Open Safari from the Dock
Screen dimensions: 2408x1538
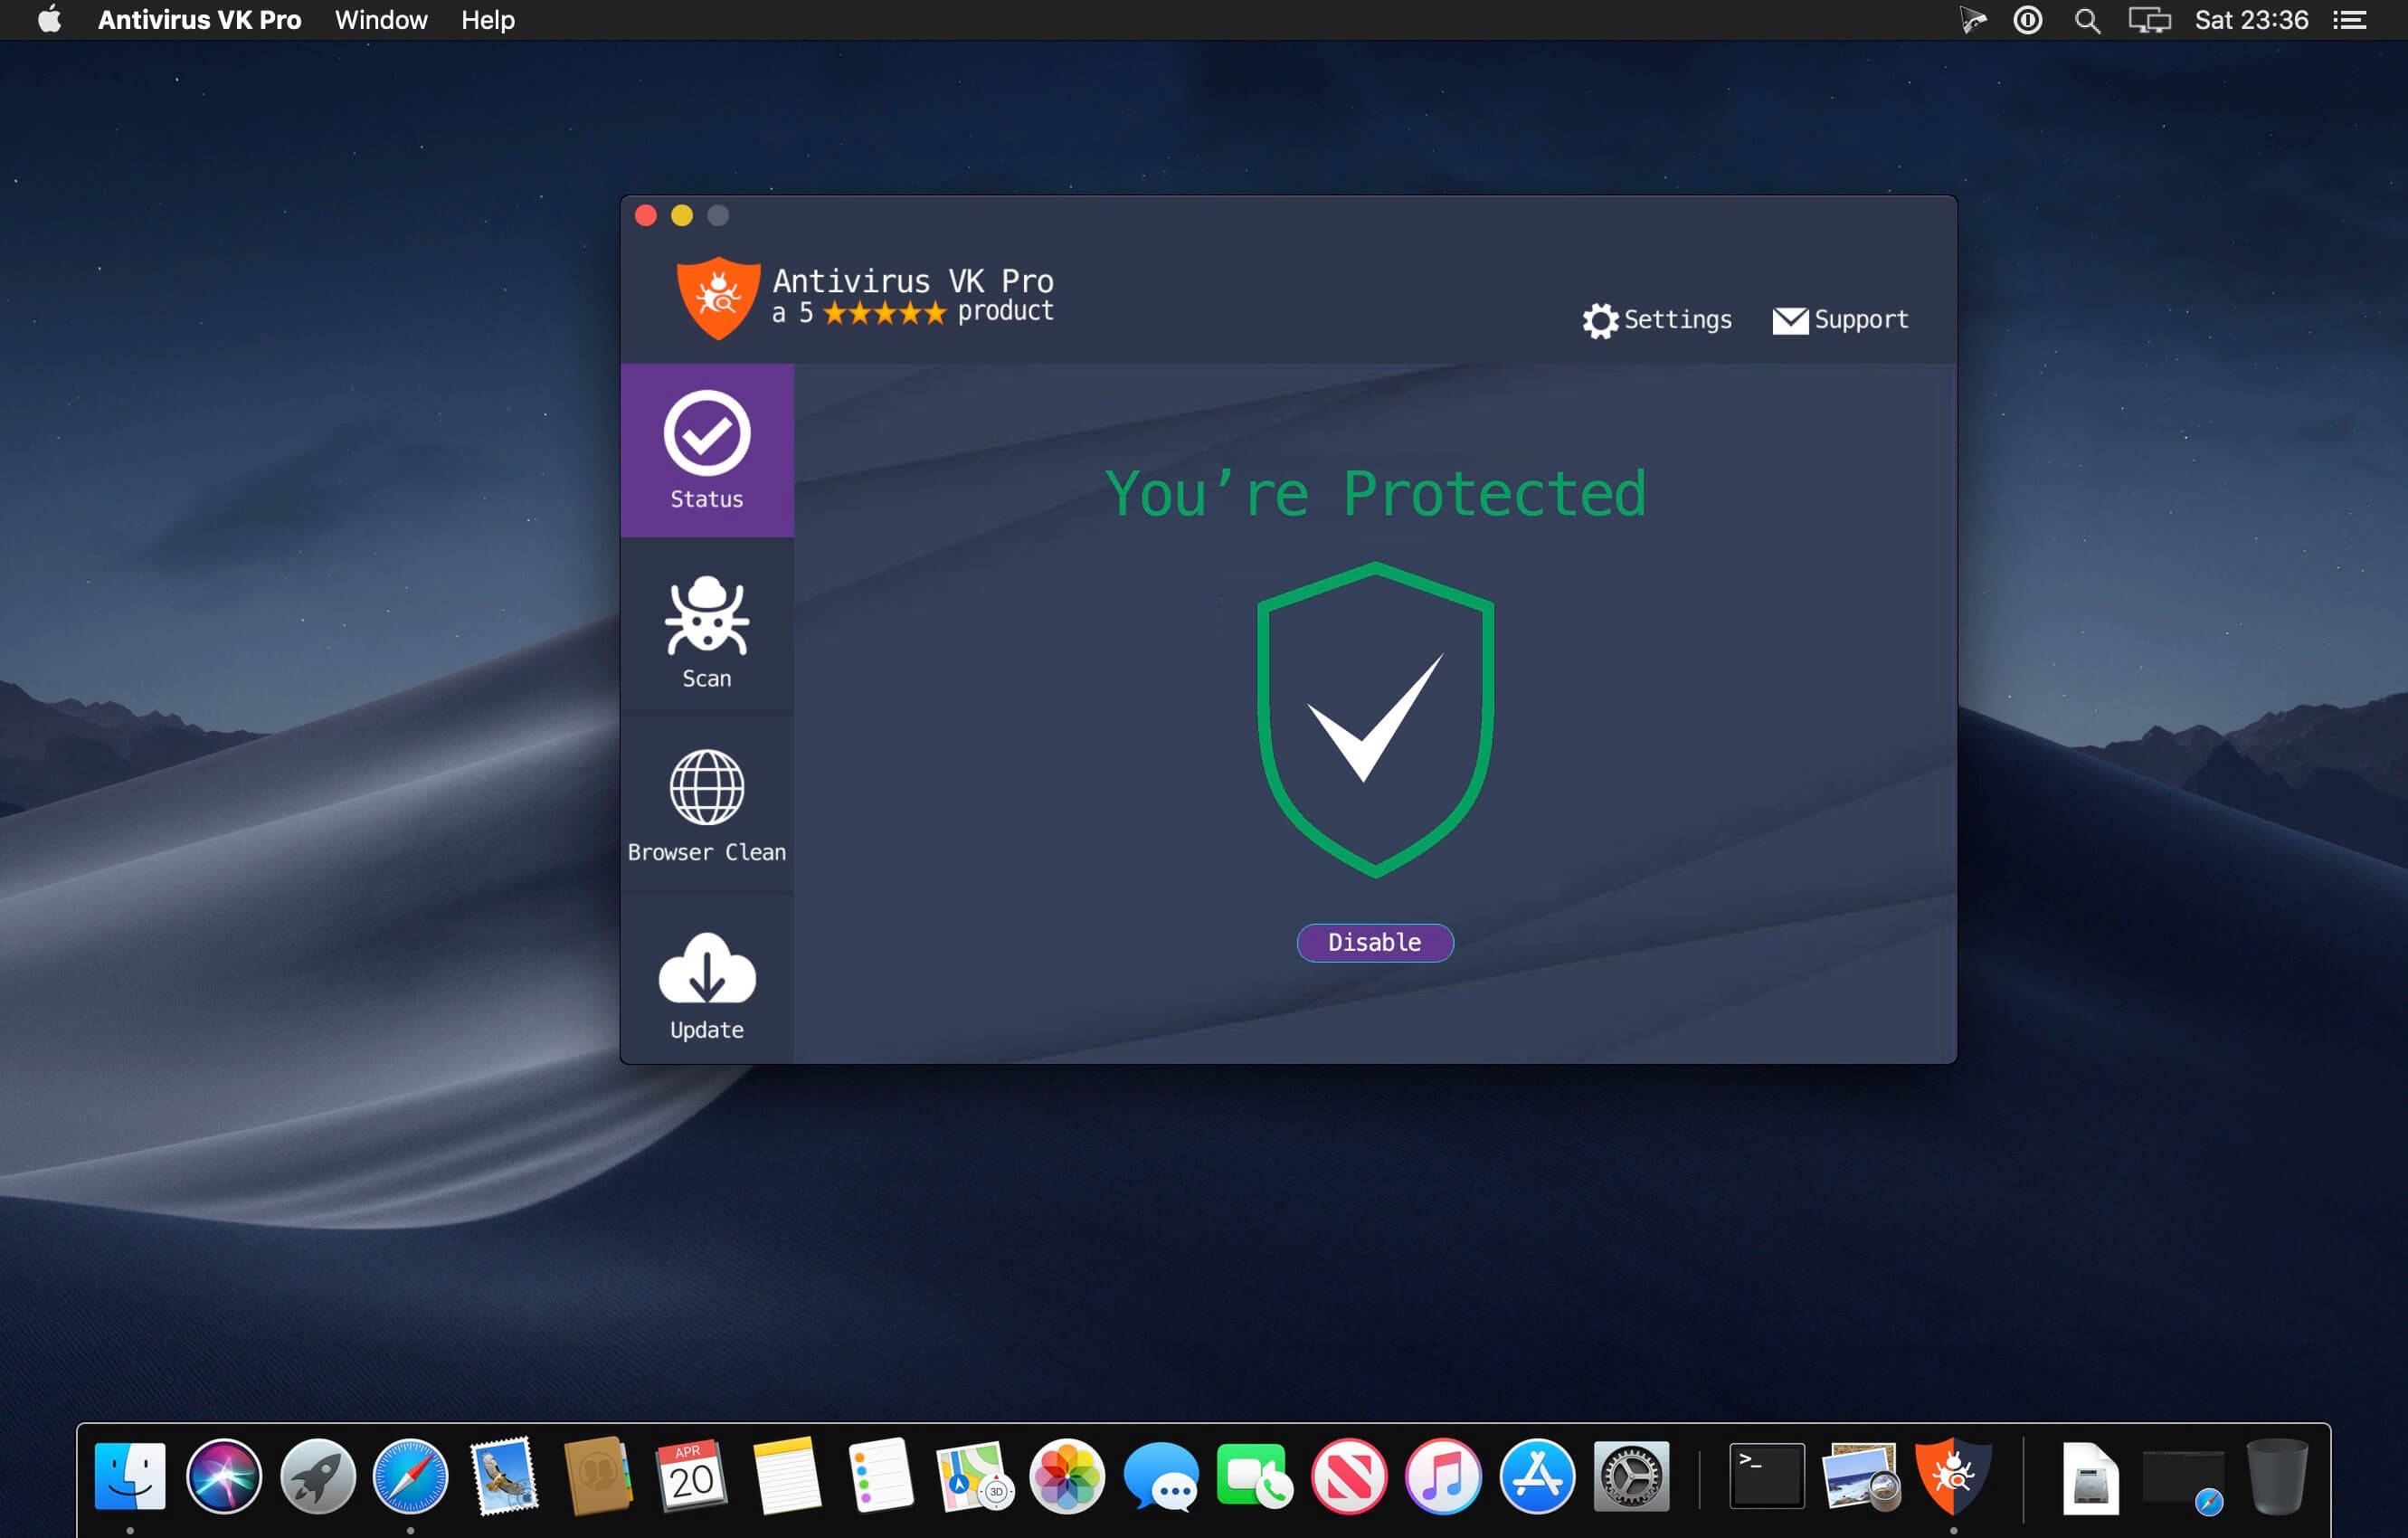411,1476
